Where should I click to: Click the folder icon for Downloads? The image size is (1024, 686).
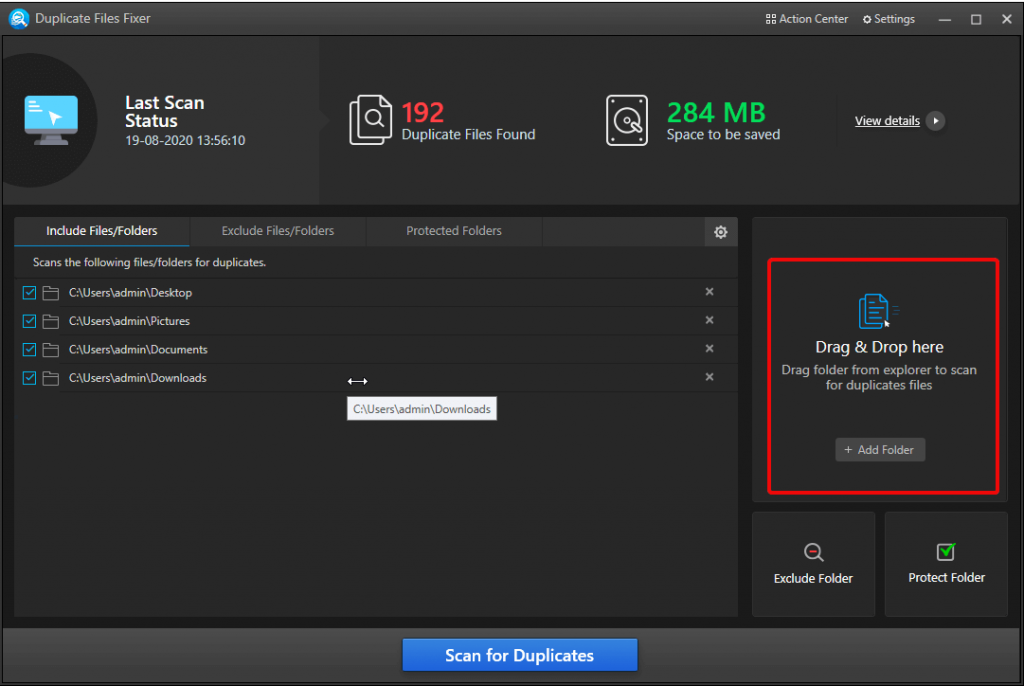[51, 378]
